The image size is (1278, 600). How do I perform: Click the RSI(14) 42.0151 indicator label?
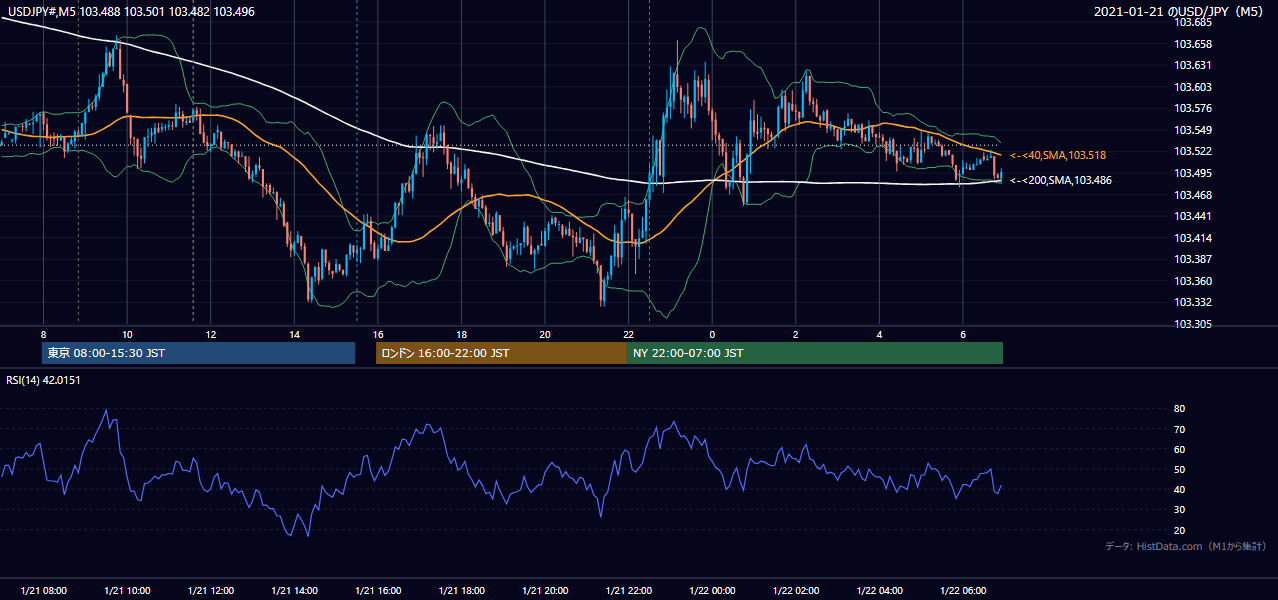(43, 380)
